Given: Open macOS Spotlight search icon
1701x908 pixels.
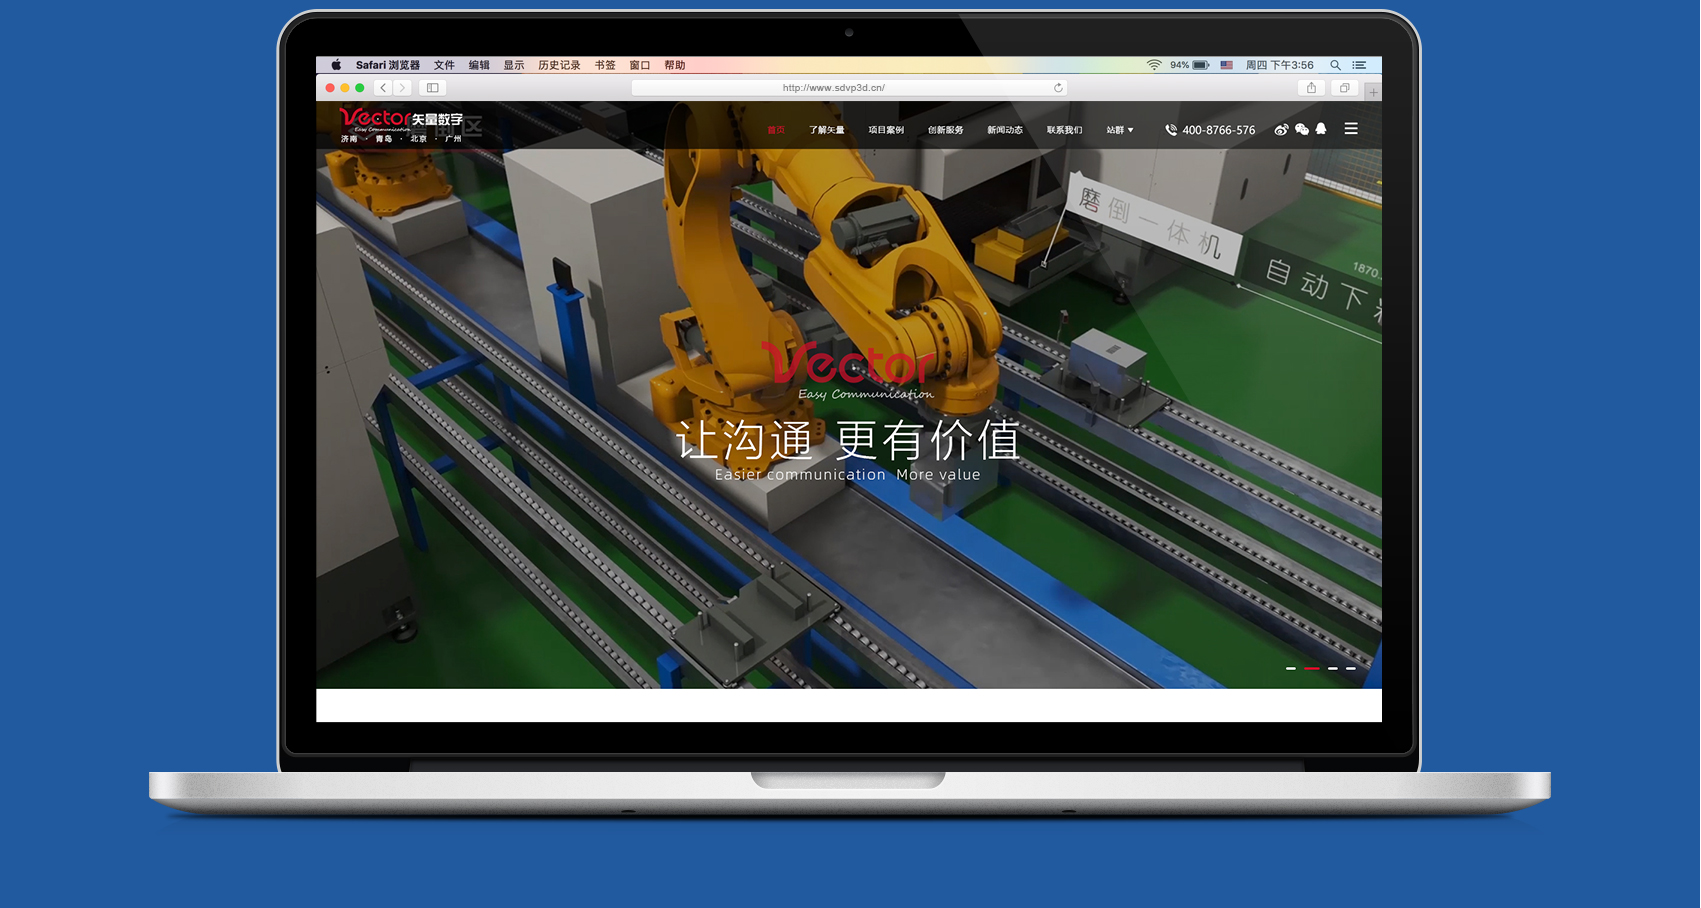Looking at the screenshot, I should pyautogui.click(x=1335, y=65).
